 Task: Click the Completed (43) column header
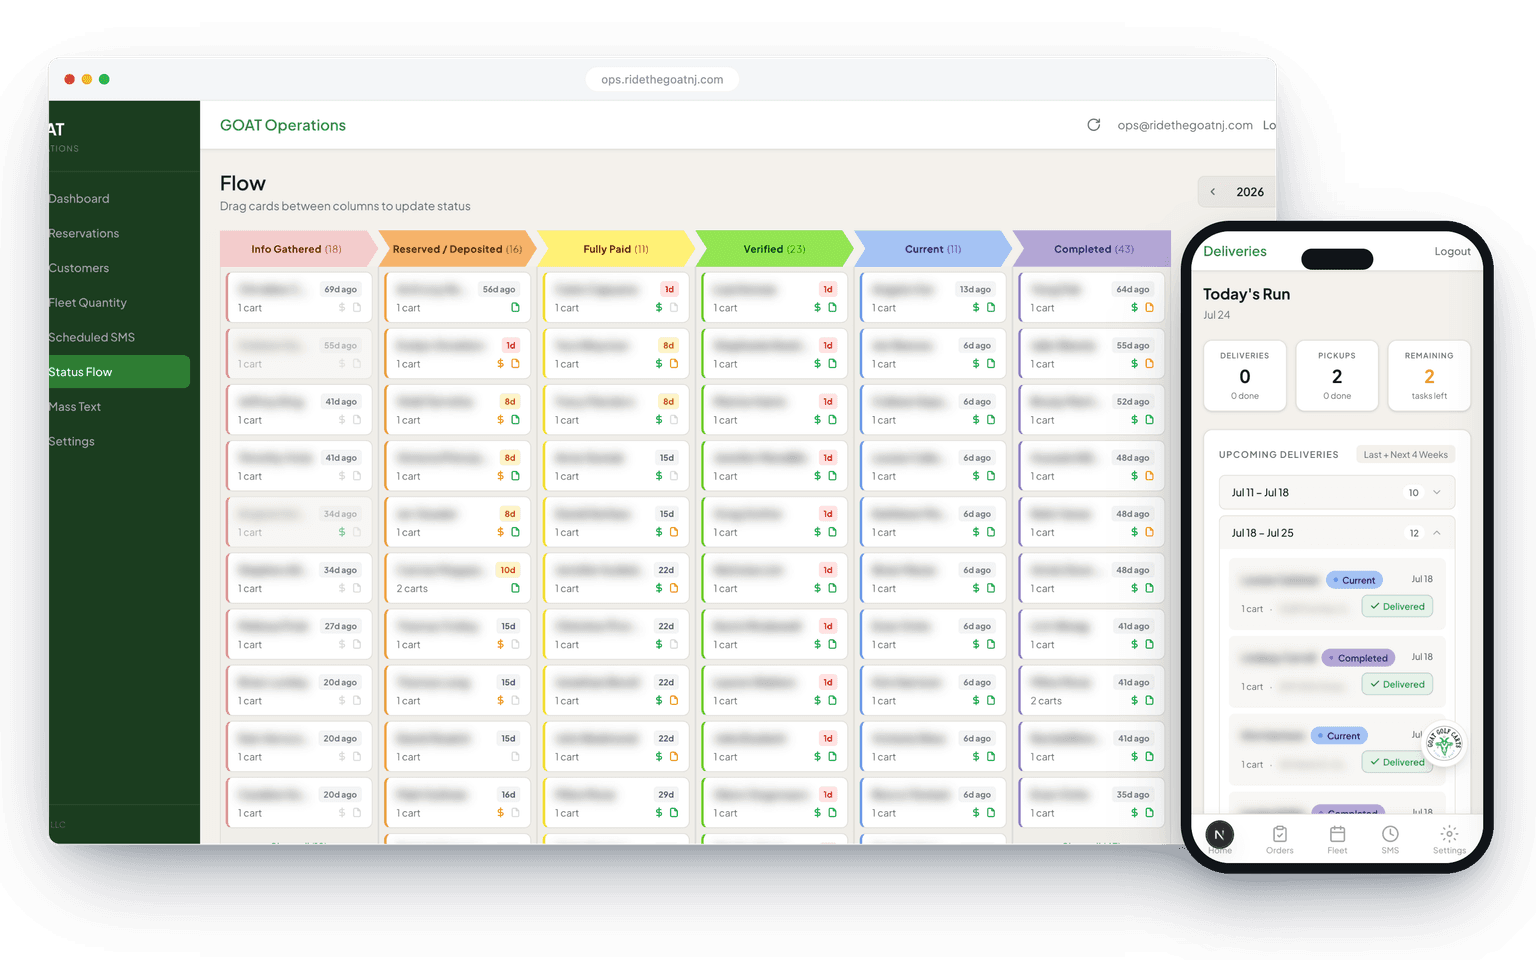tap(1093, 249)
